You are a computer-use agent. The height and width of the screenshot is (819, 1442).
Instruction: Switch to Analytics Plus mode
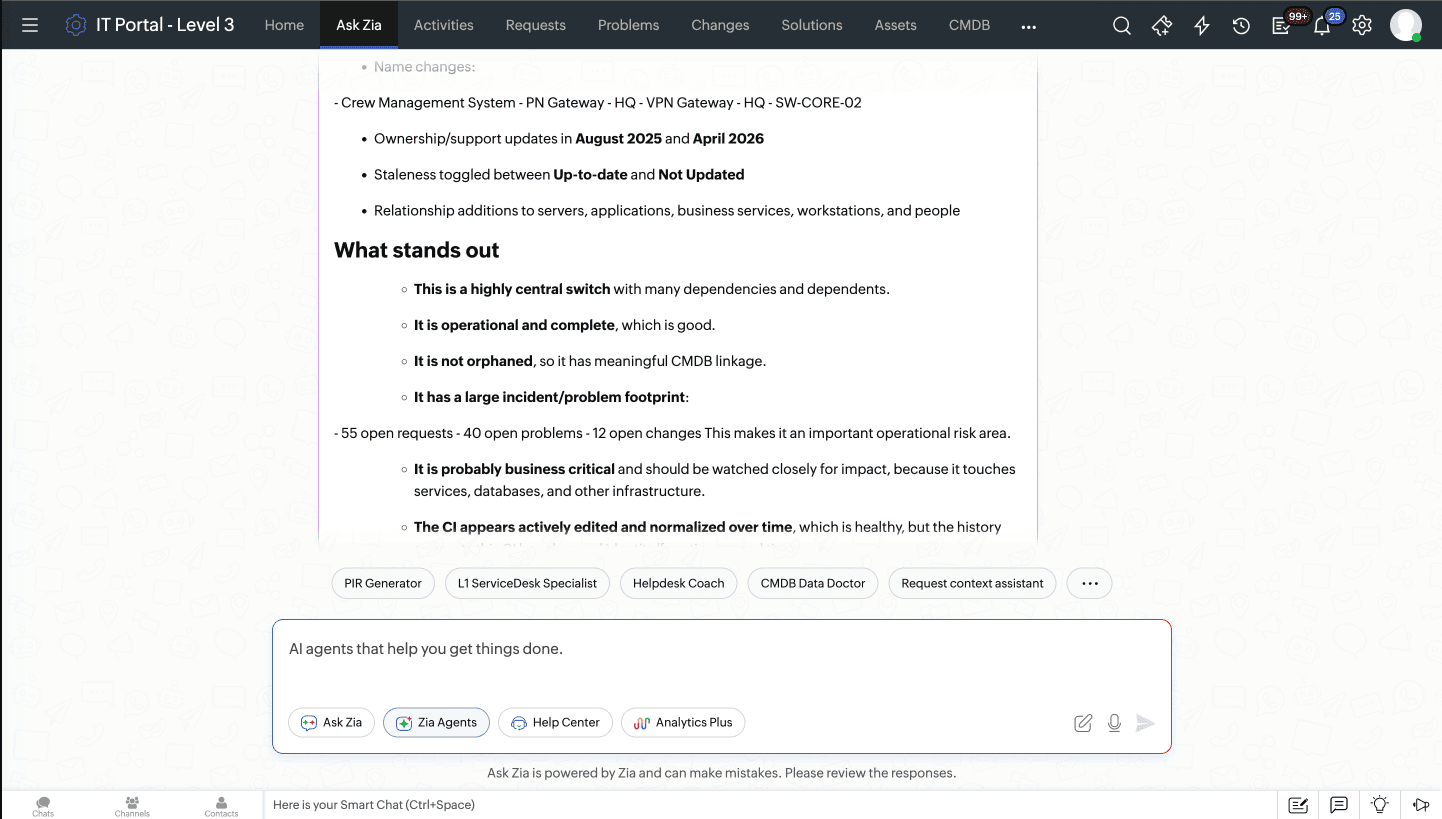[x=683, y=722]
